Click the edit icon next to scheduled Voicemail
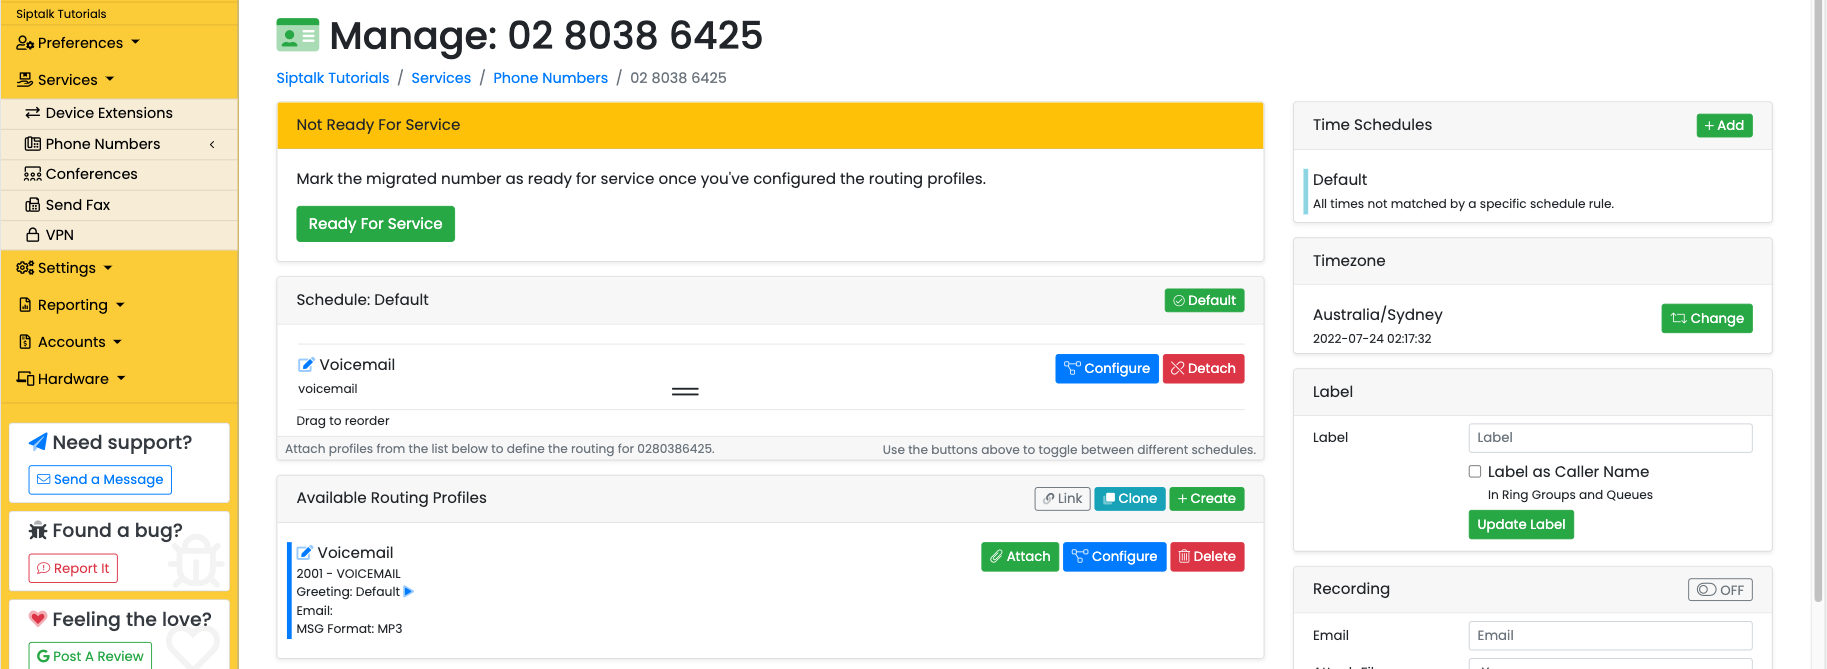 pos(306,365)
